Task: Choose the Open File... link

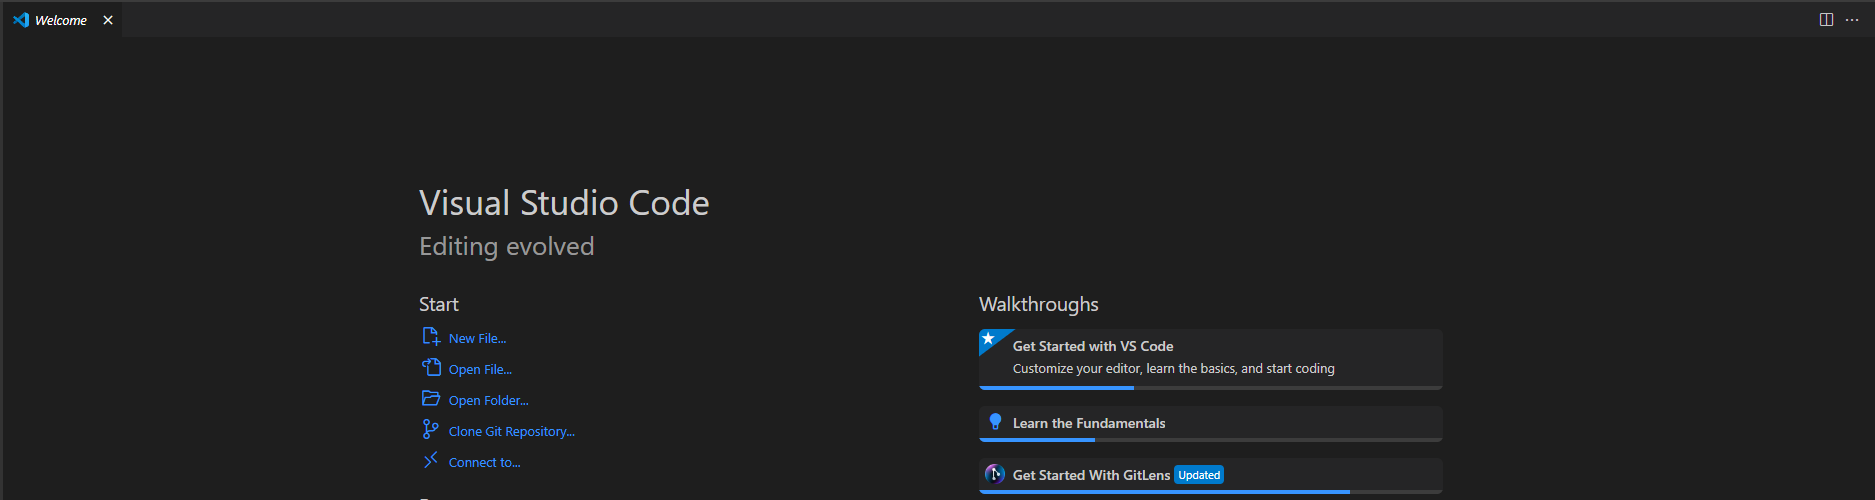Action: click(480, 369)
